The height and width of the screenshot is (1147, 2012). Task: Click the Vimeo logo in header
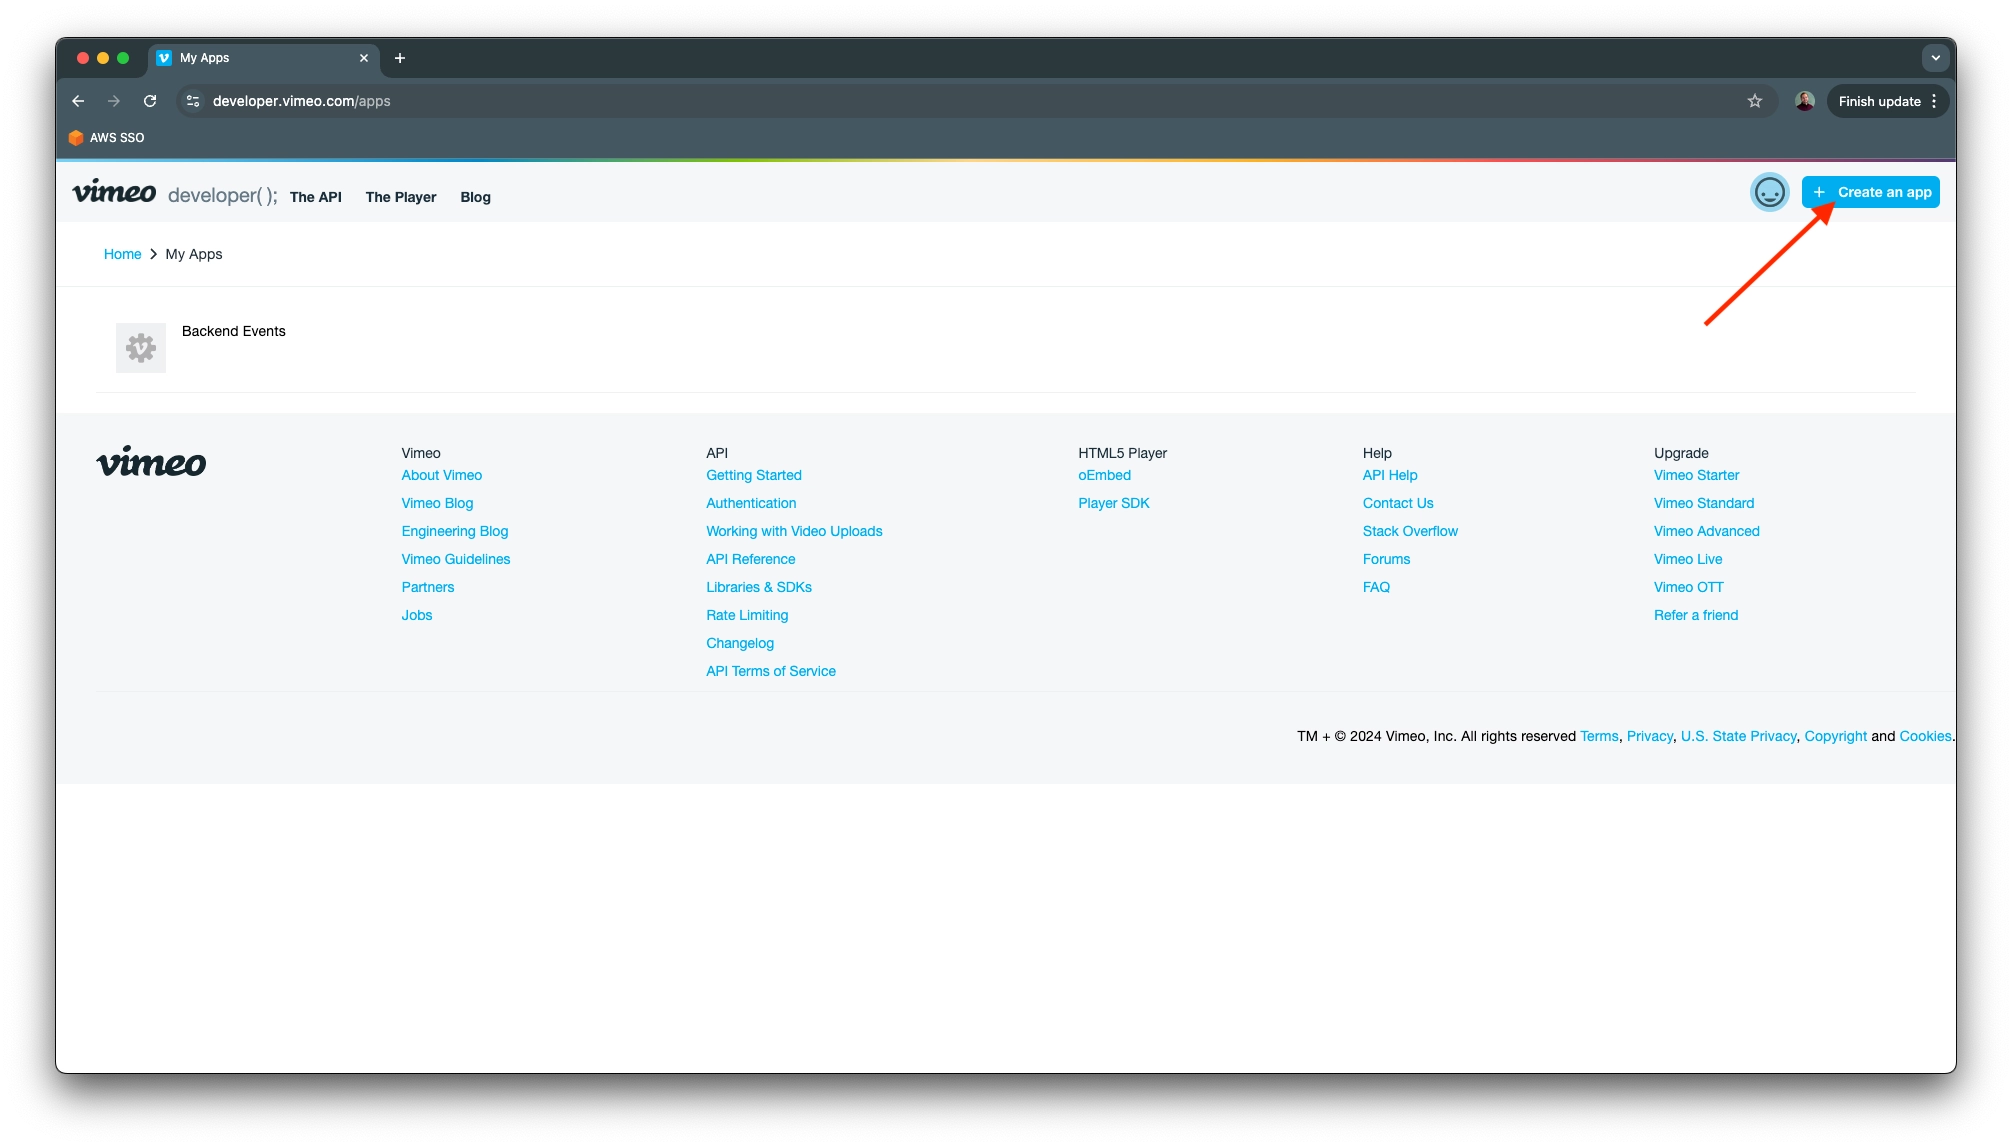[x=114, y=193]
